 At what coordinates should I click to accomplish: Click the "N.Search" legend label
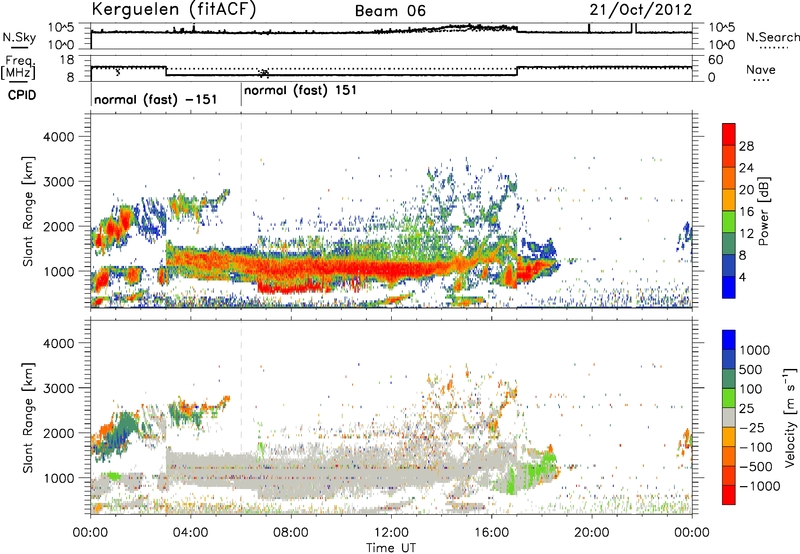pyautogui.click(x=772, y=37)
